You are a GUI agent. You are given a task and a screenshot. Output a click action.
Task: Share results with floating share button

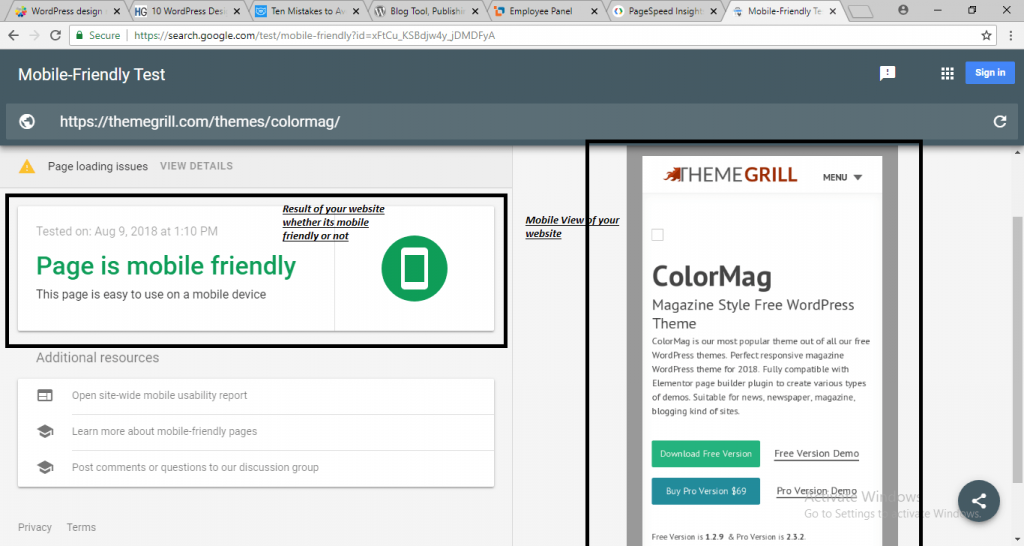pyautogui.click(x=978, y=501)
